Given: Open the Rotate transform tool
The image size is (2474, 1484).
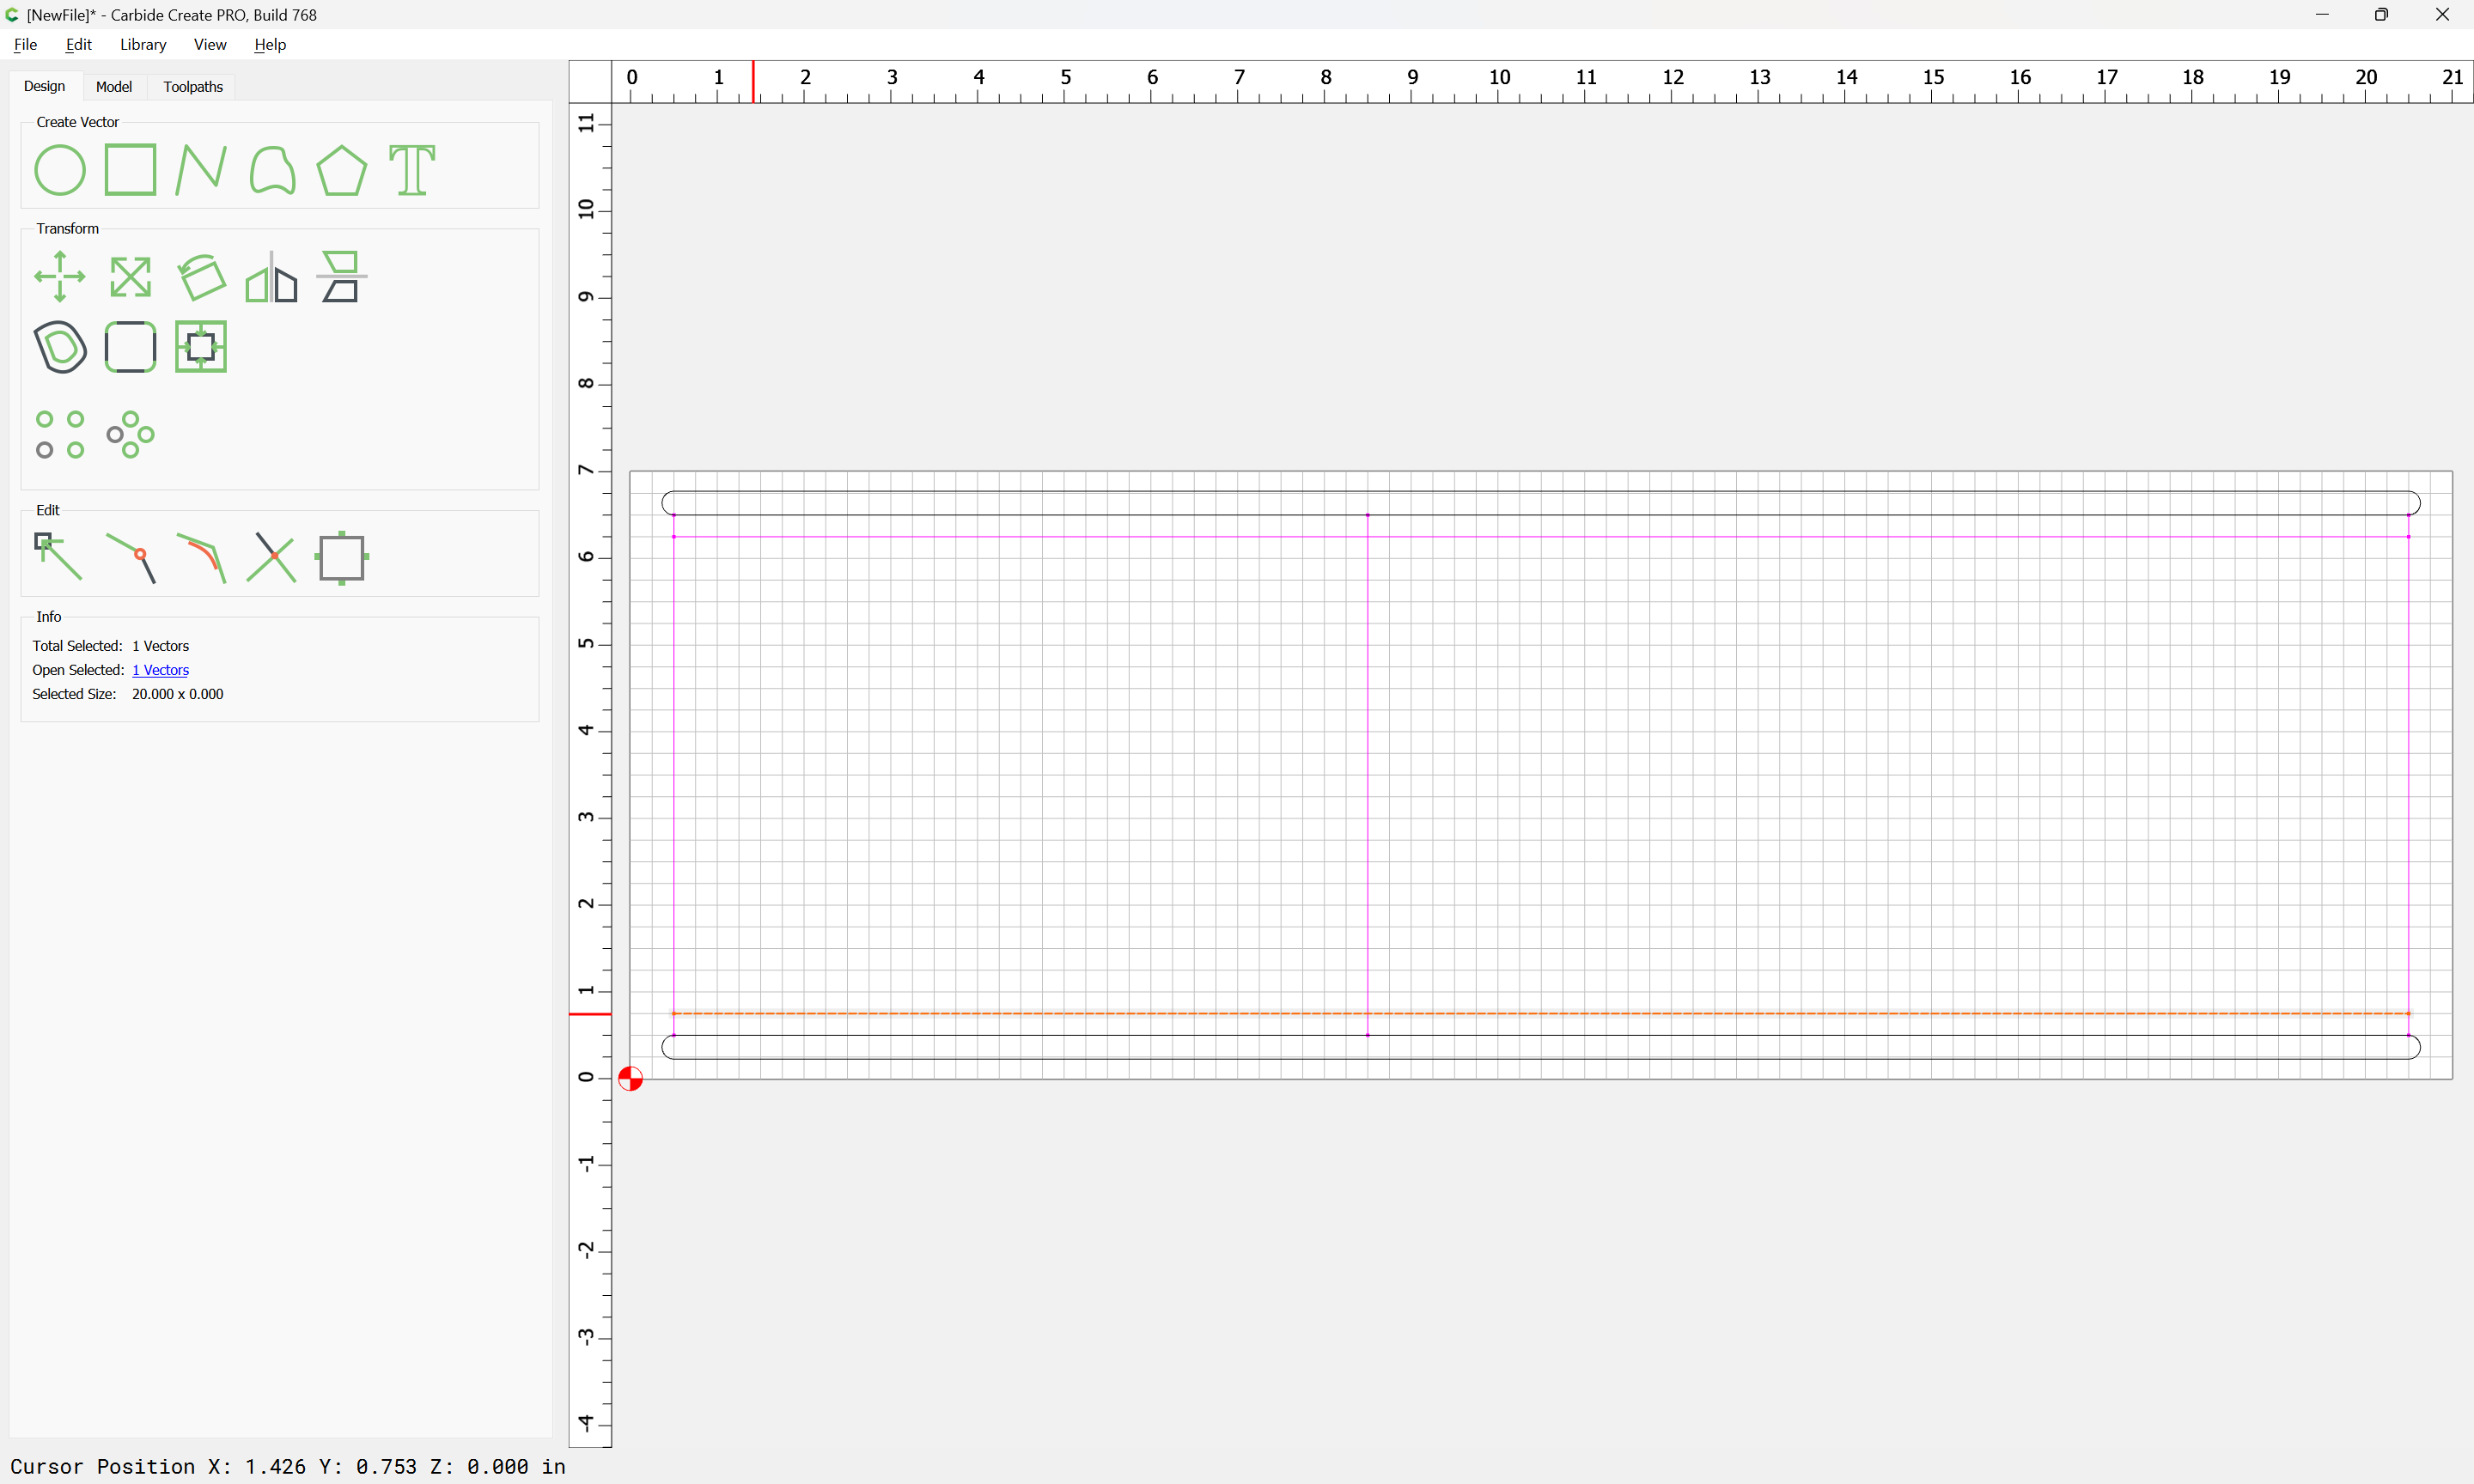Looking at the screenshot, I should pos(201,277).
